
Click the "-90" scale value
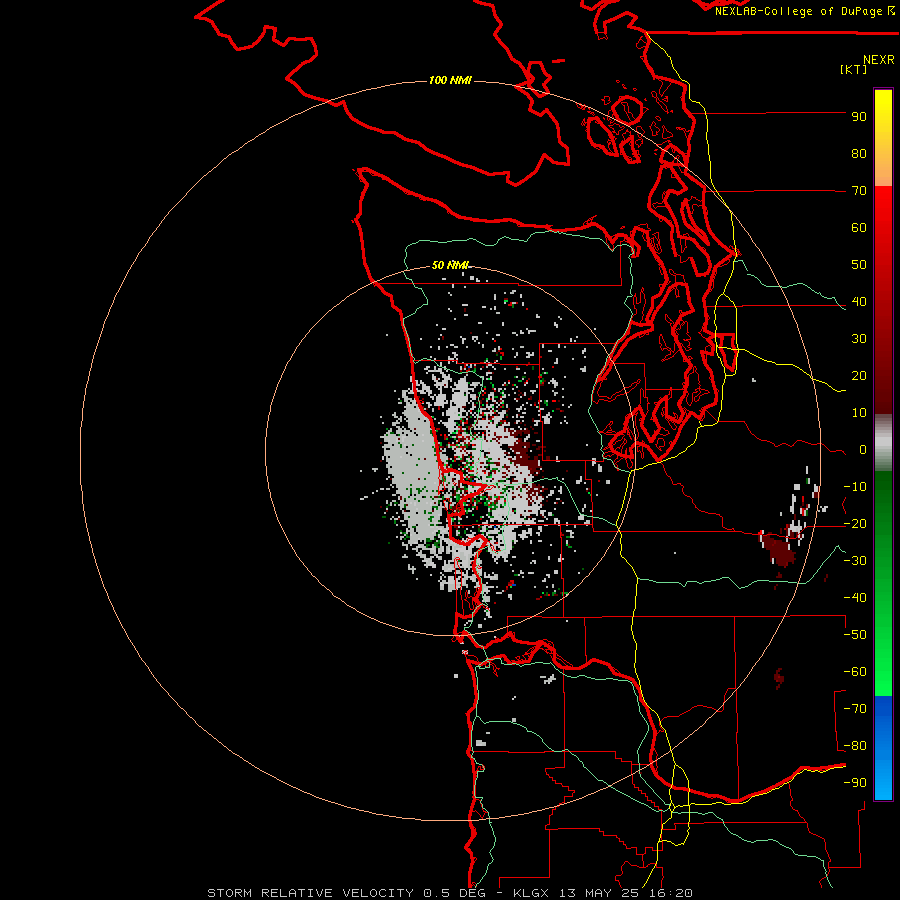855,783
